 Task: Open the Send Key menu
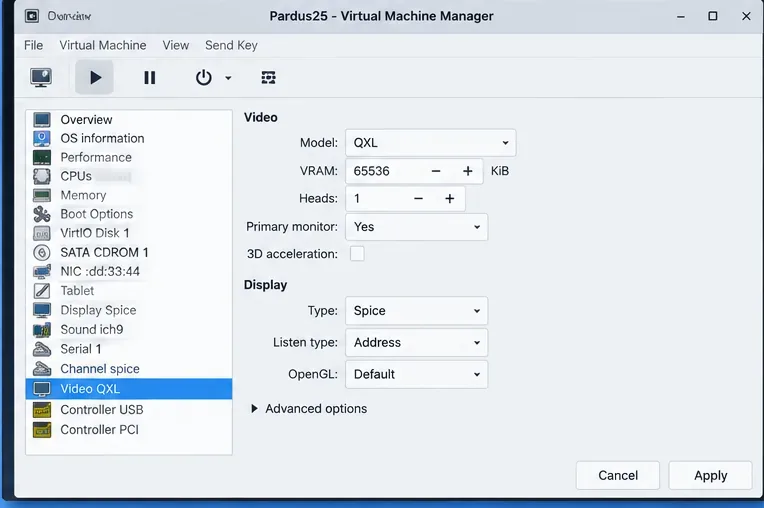coord(231,45)
